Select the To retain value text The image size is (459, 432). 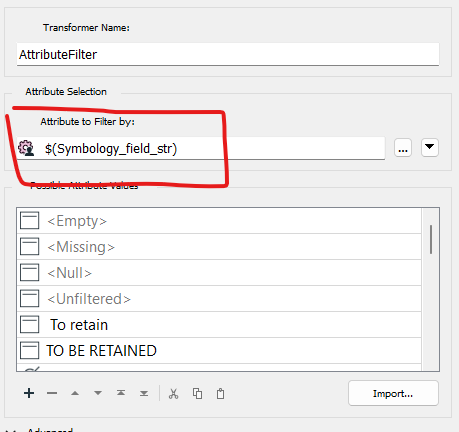(79, 325)
